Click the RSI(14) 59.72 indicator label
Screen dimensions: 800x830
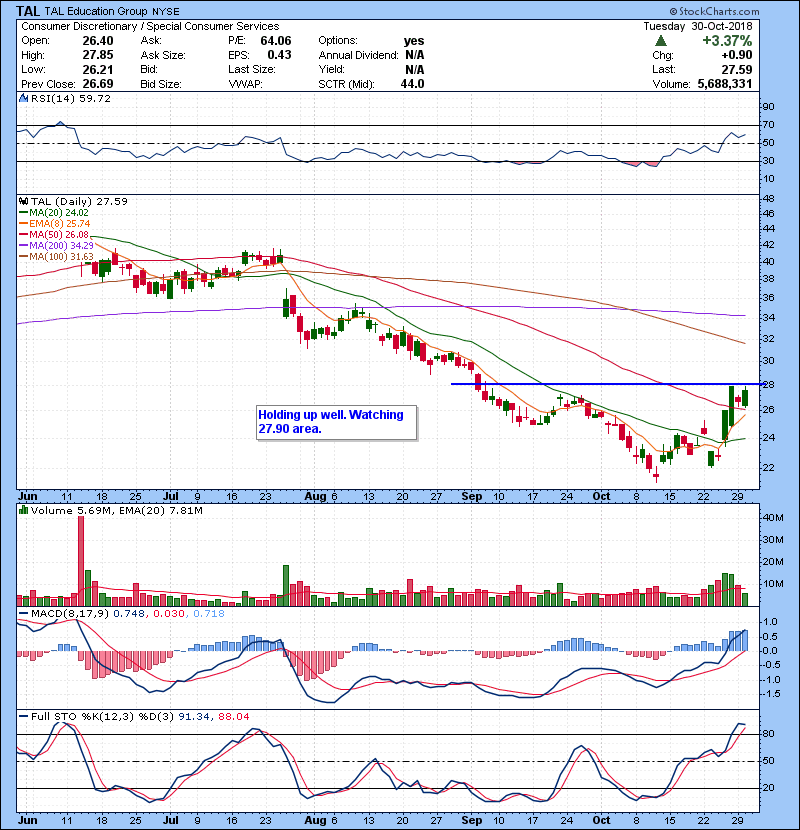[71, 98]
